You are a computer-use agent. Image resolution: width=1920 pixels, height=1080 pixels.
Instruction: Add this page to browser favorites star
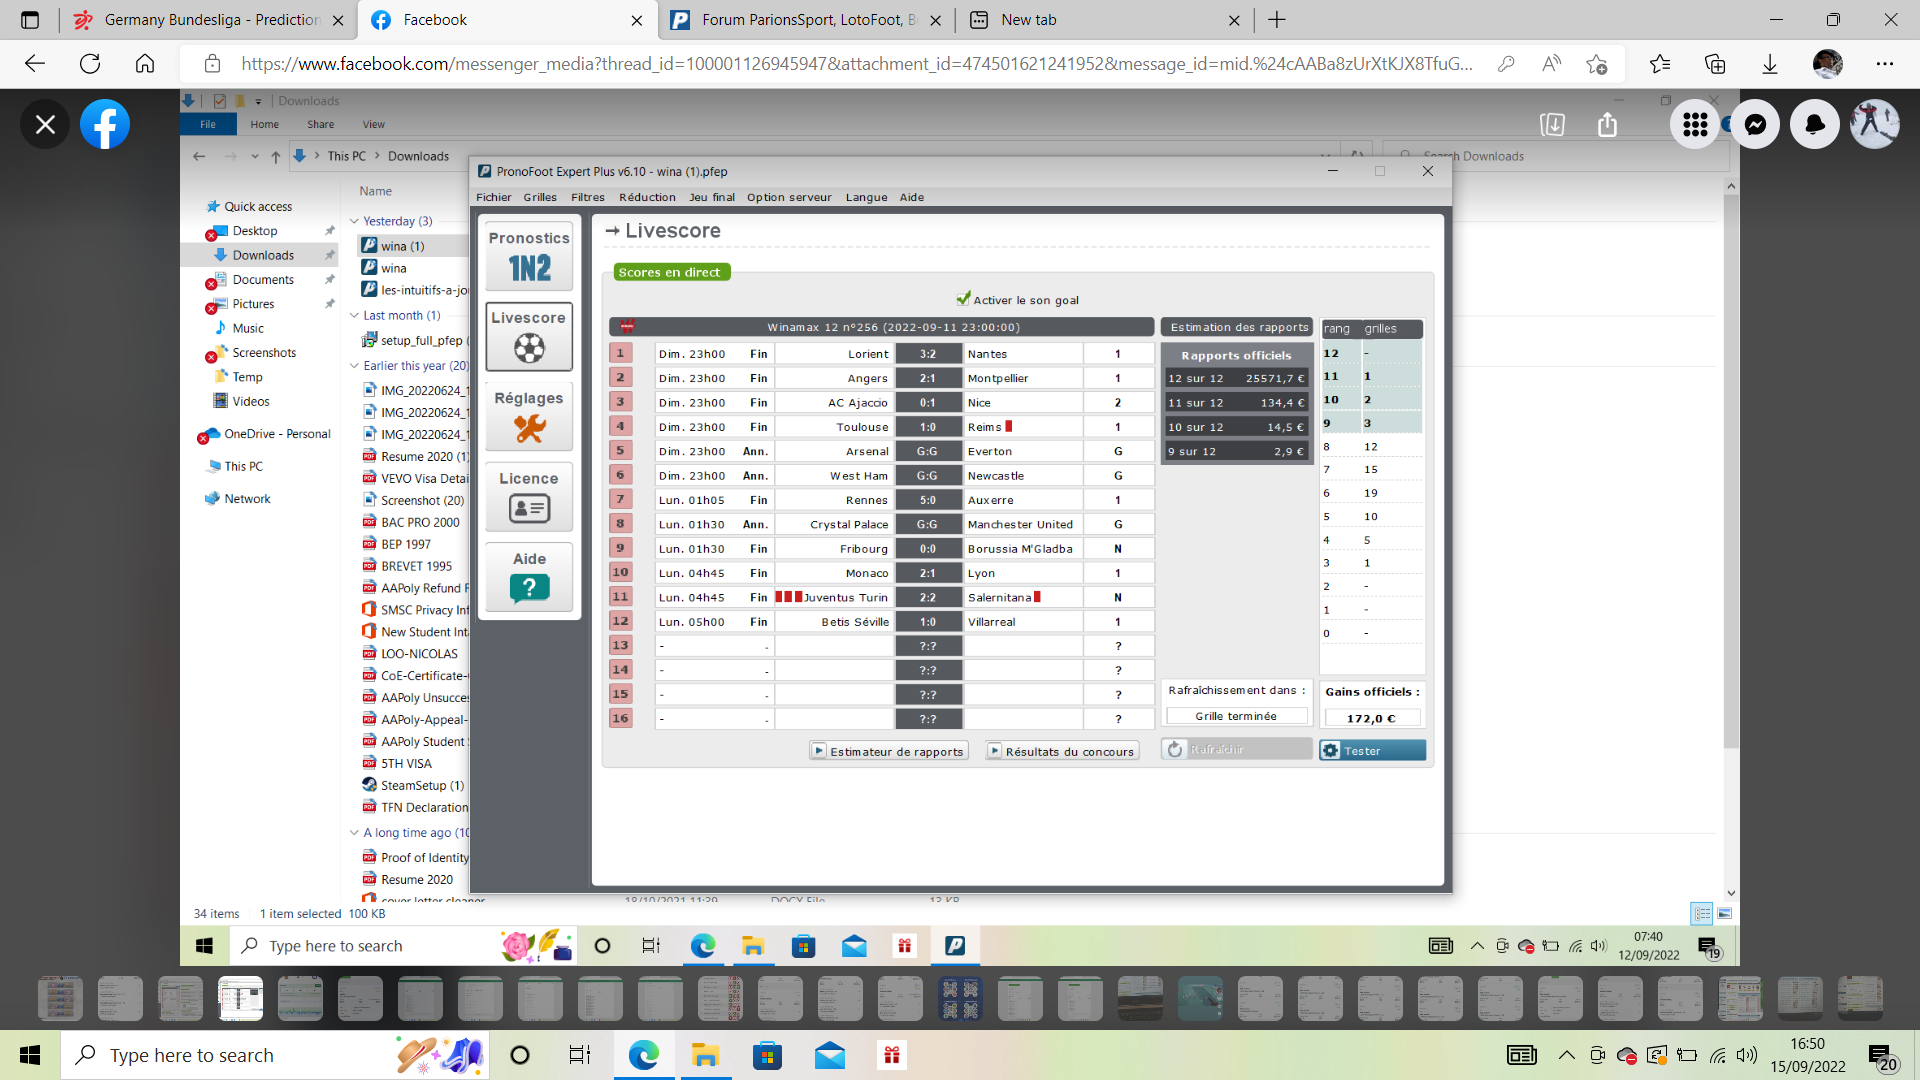(1596, 64)
